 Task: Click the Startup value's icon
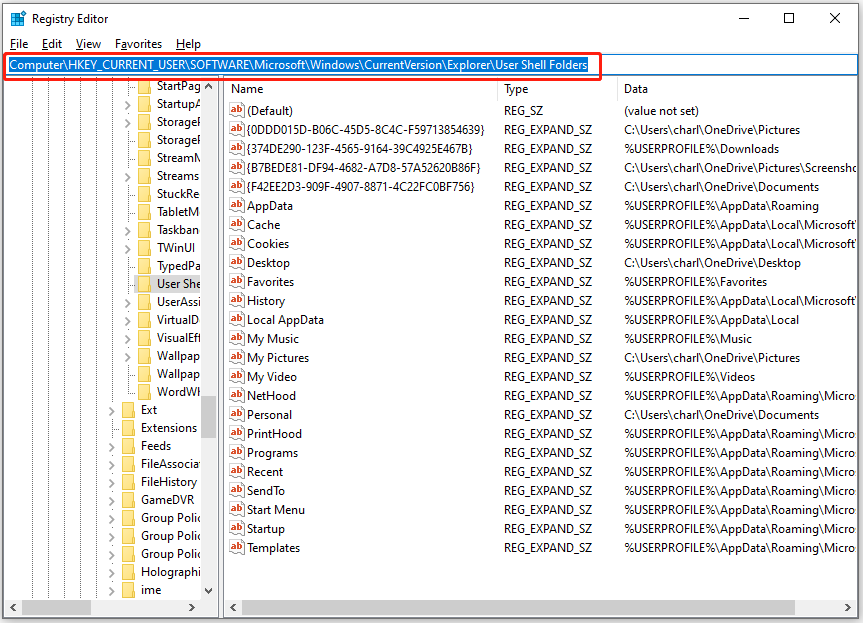point(237,529)
